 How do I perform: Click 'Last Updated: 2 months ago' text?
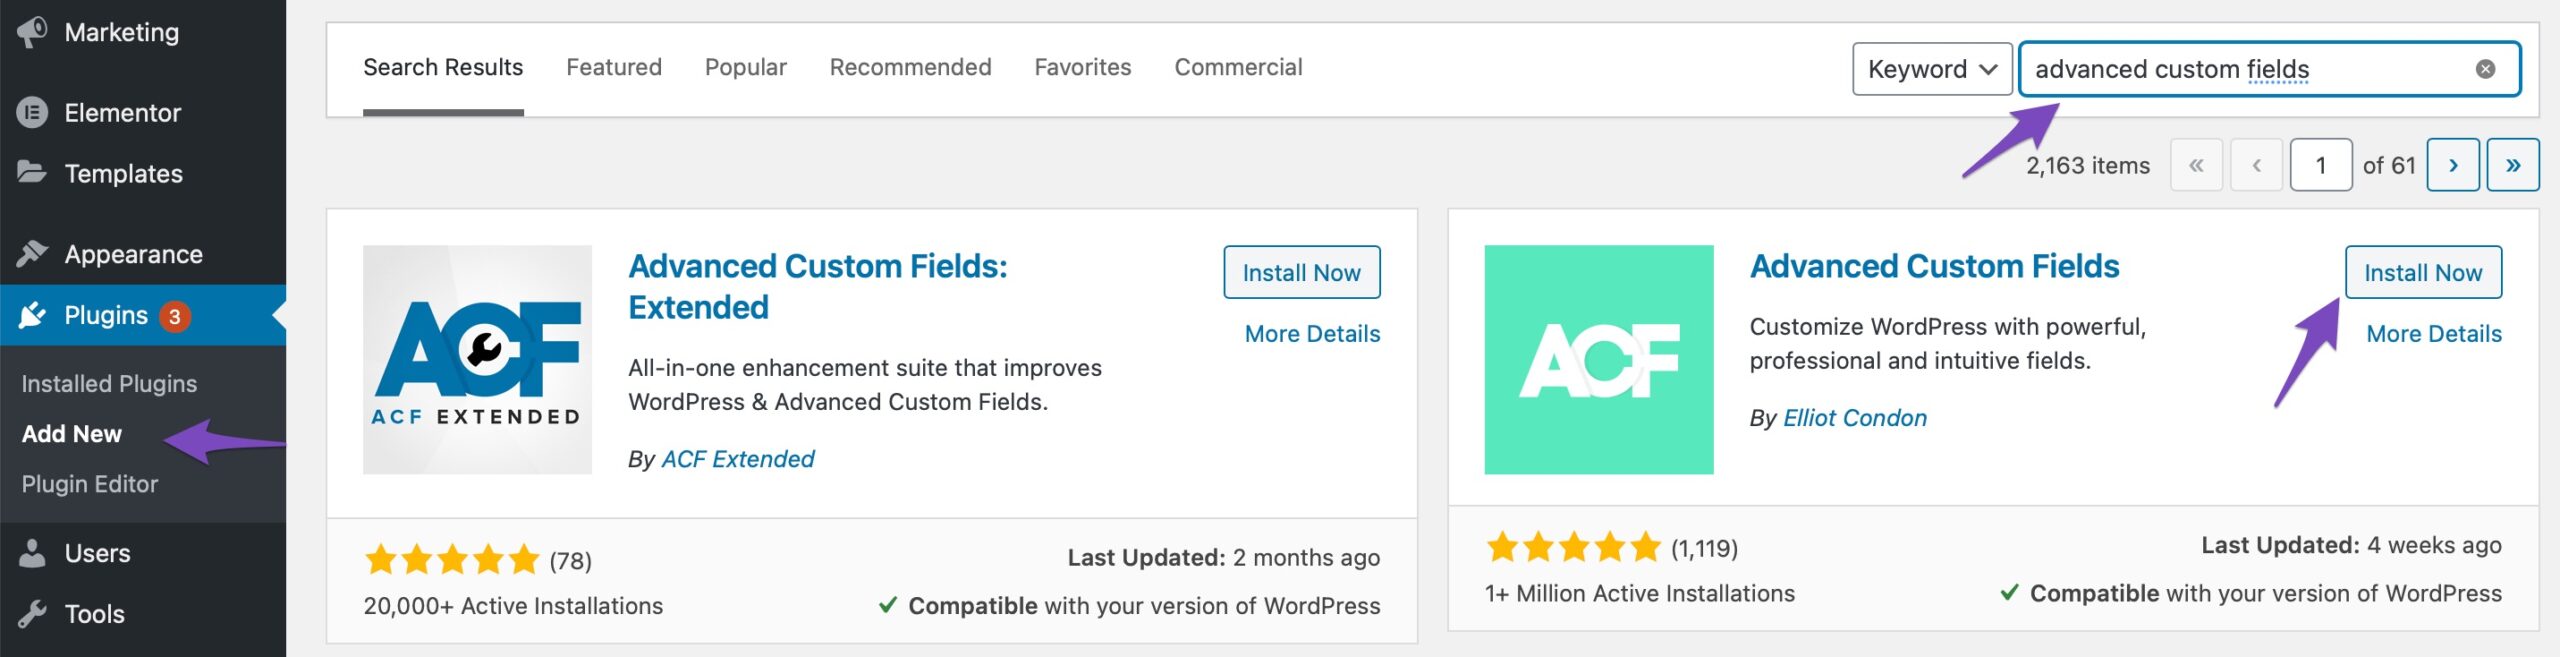(1223, 558)
